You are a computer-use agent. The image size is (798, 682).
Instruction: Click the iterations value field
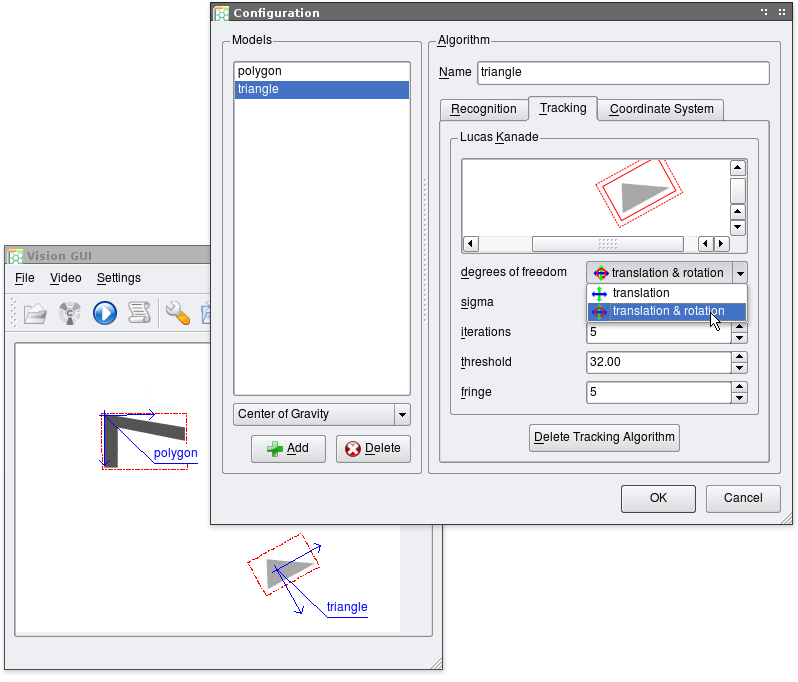pos(659,332)
